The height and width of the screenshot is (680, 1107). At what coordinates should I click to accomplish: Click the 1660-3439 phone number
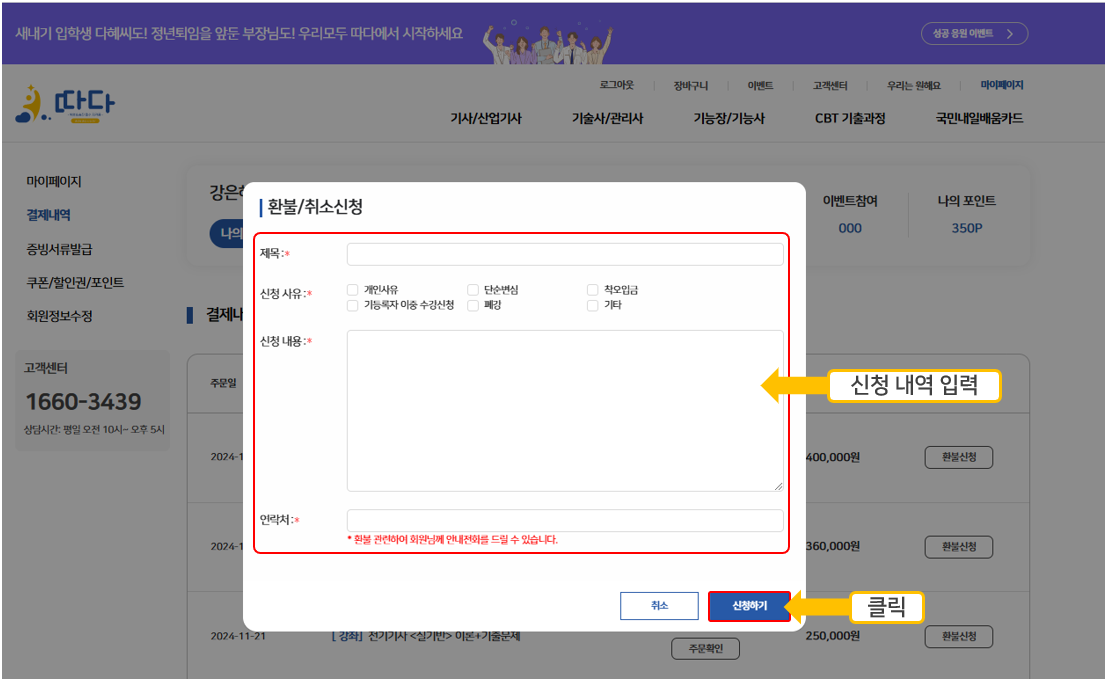[83, 402]
